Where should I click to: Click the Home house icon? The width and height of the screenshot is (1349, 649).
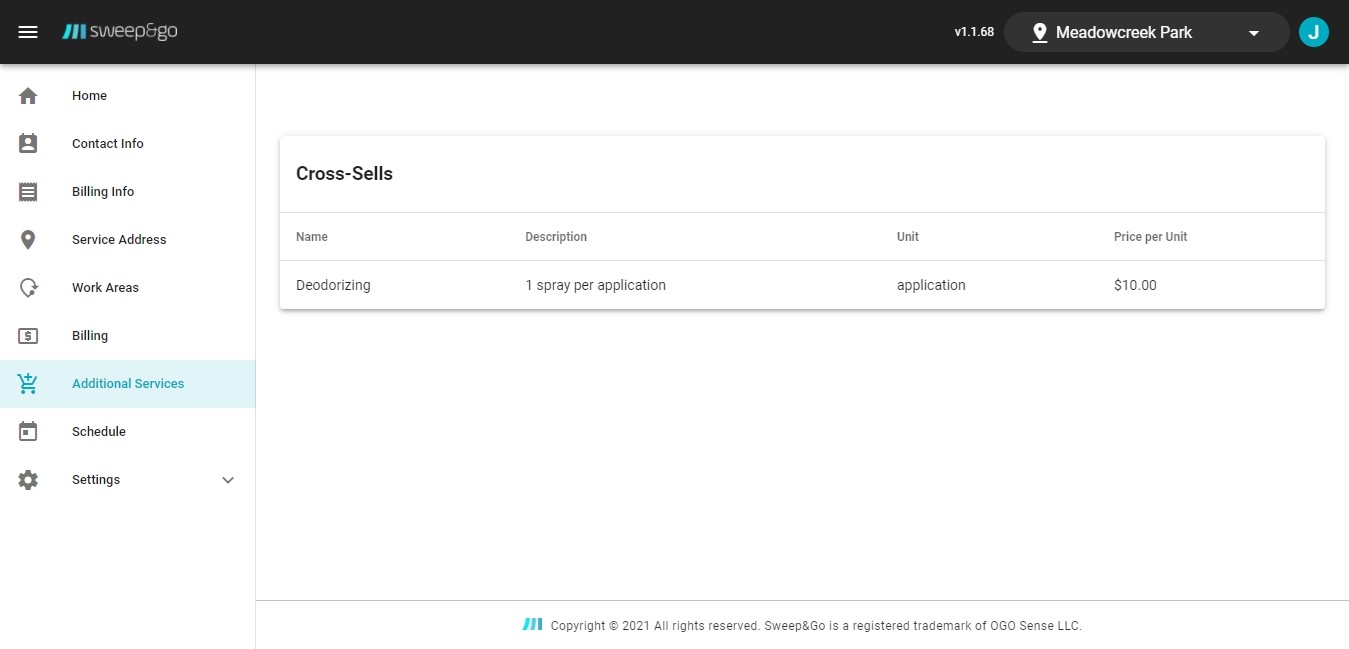pos(28,96)
